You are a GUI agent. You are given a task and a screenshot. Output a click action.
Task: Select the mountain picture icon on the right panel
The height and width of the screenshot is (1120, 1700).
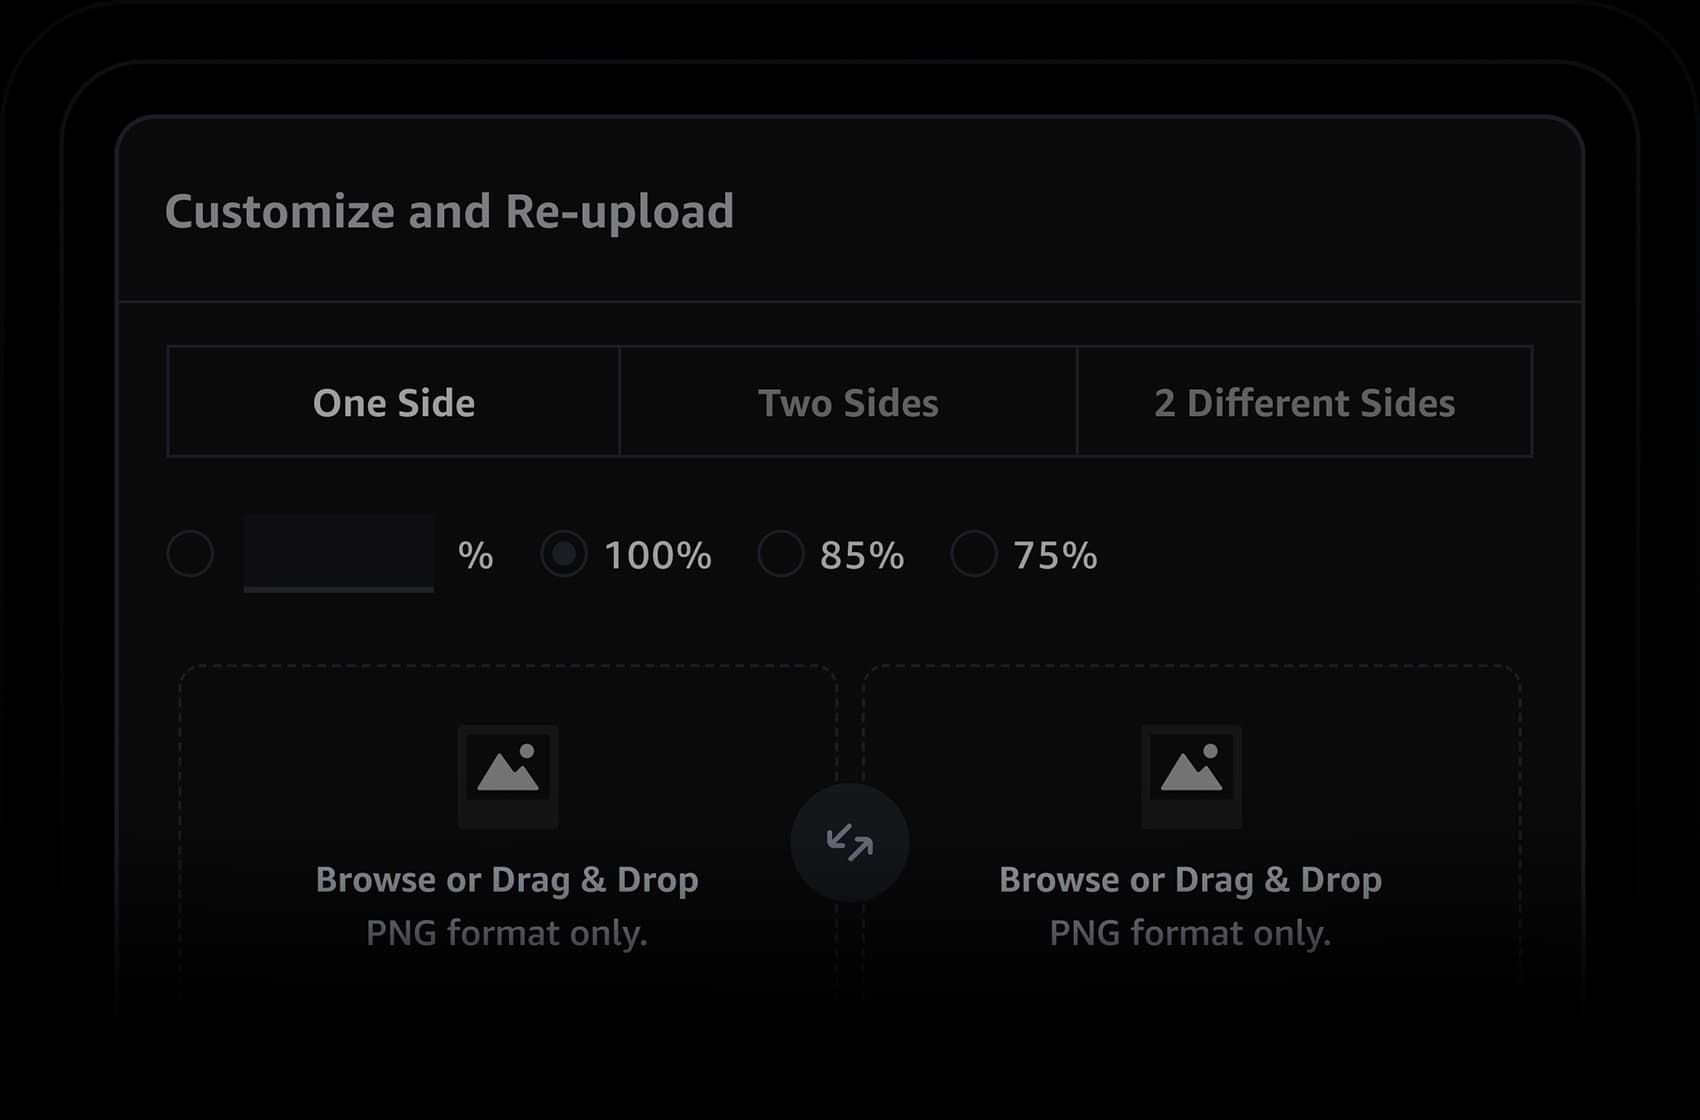(x=1192, y=775)
